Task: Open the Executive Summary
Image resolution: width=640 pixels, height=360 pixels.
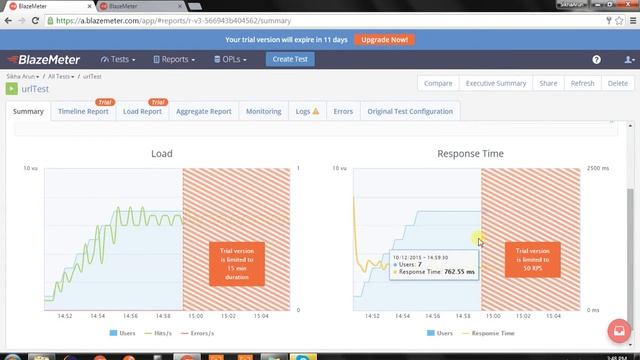Action: 496,83
